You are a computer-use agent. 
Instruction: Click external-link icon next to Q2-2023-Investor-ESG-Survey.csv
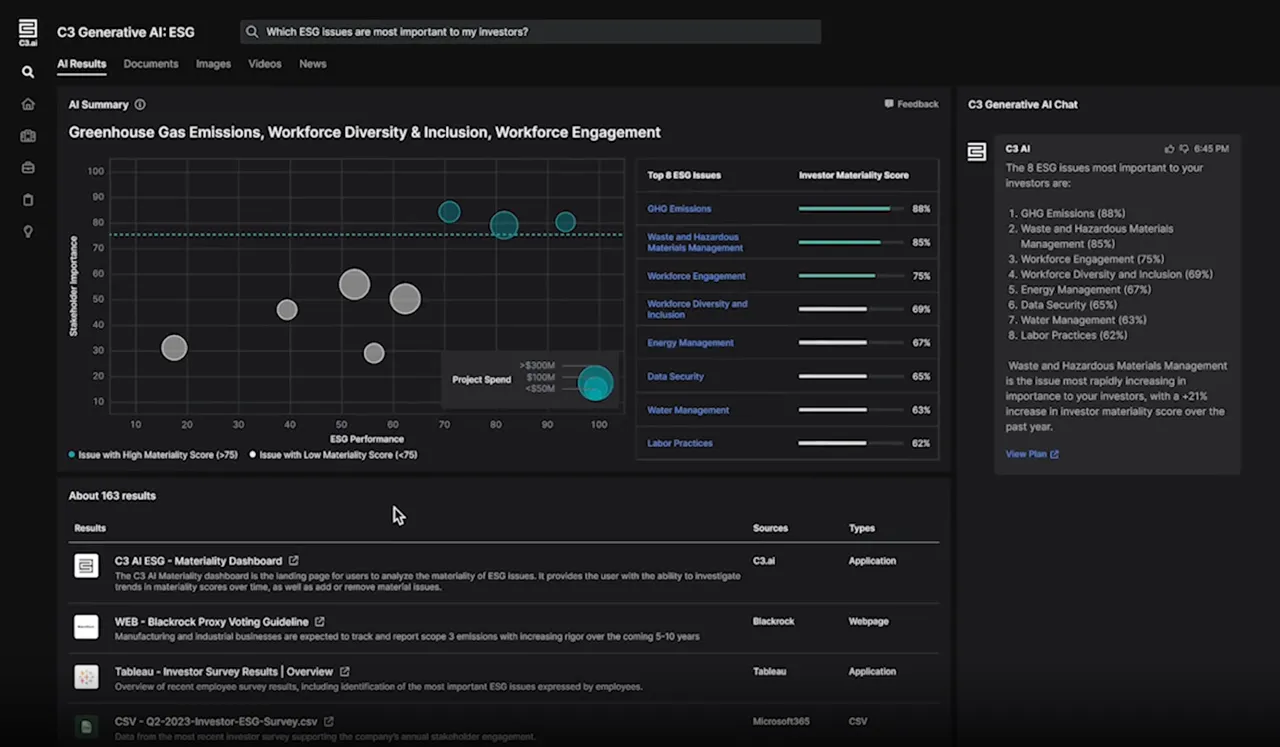329,722
